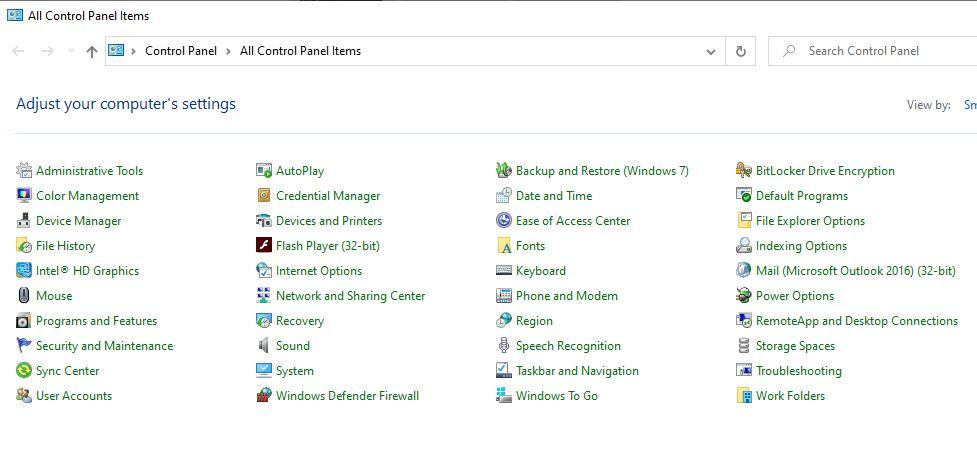Click the Sound speaker icon
This screenshot has width=977, height=469.
pos(264,346)
